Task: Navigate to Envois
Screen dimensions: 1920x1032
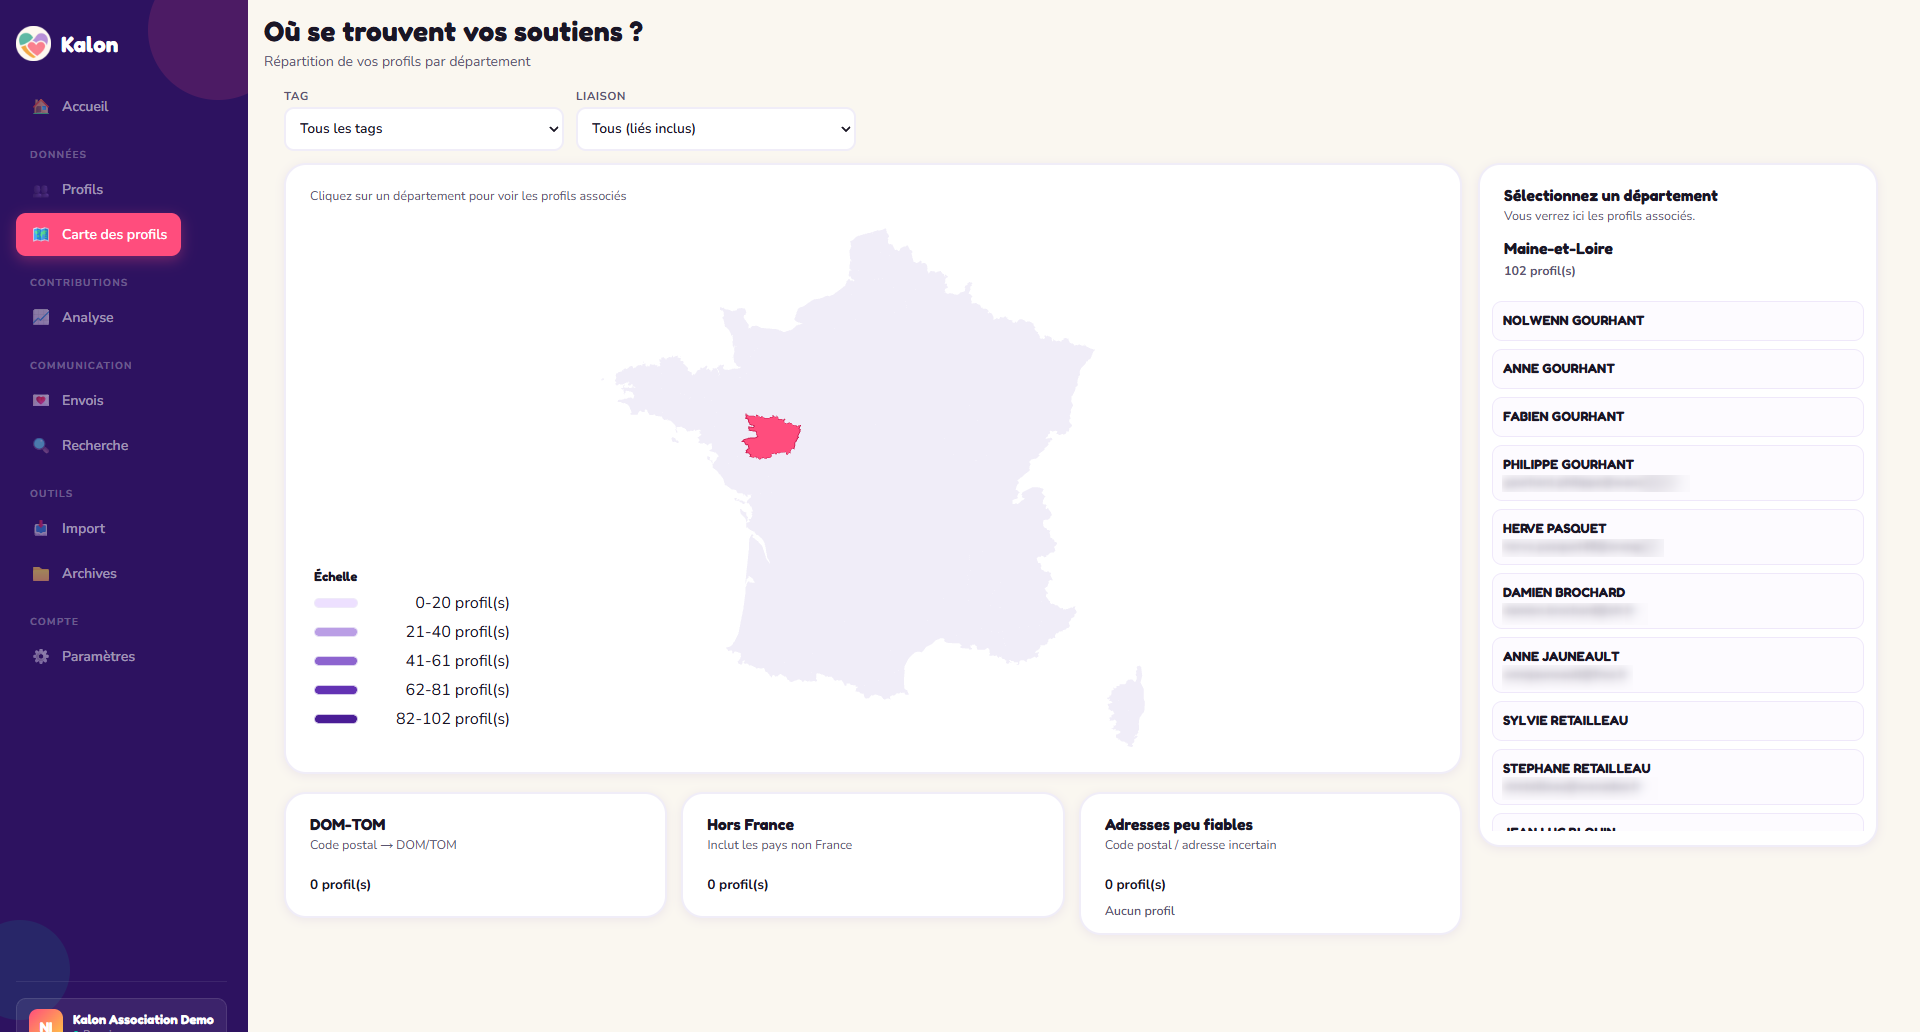Action: 99,400
